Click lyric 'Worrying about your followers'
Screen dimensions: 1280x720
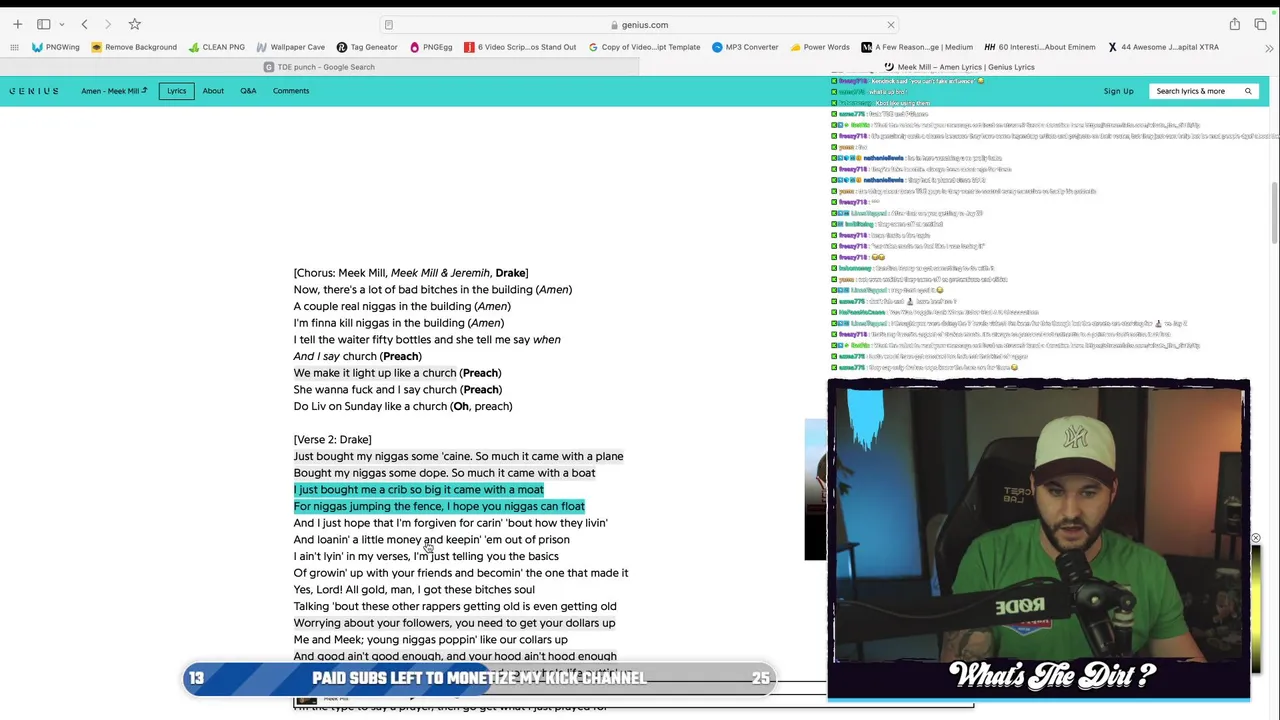[454, 623]
